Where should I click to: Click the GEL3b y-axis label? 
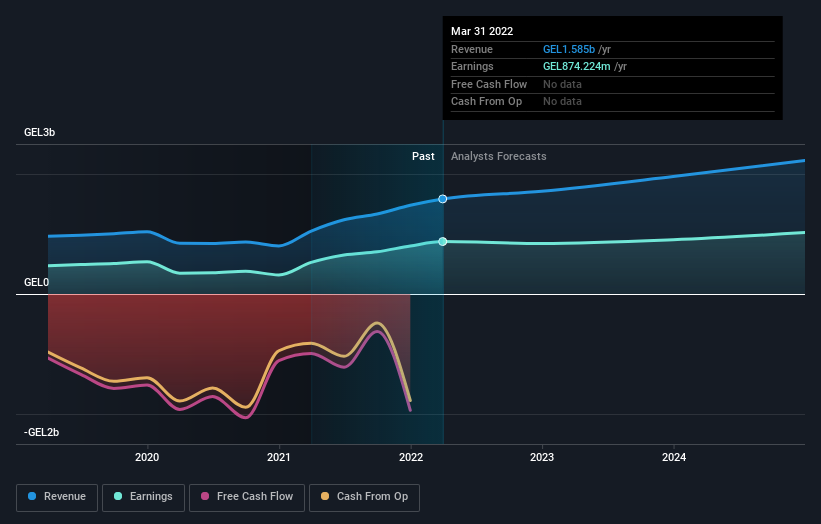(39, 132)
